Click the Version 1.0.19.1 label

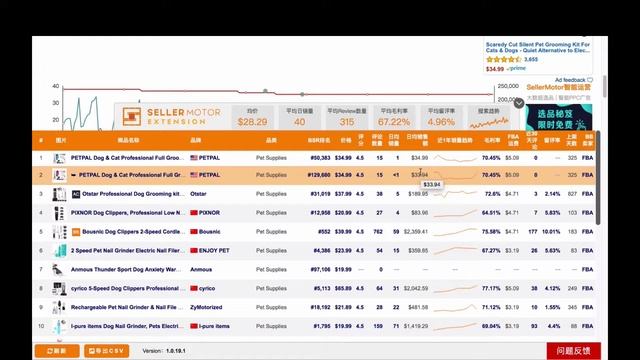click(x=164, y=351)
